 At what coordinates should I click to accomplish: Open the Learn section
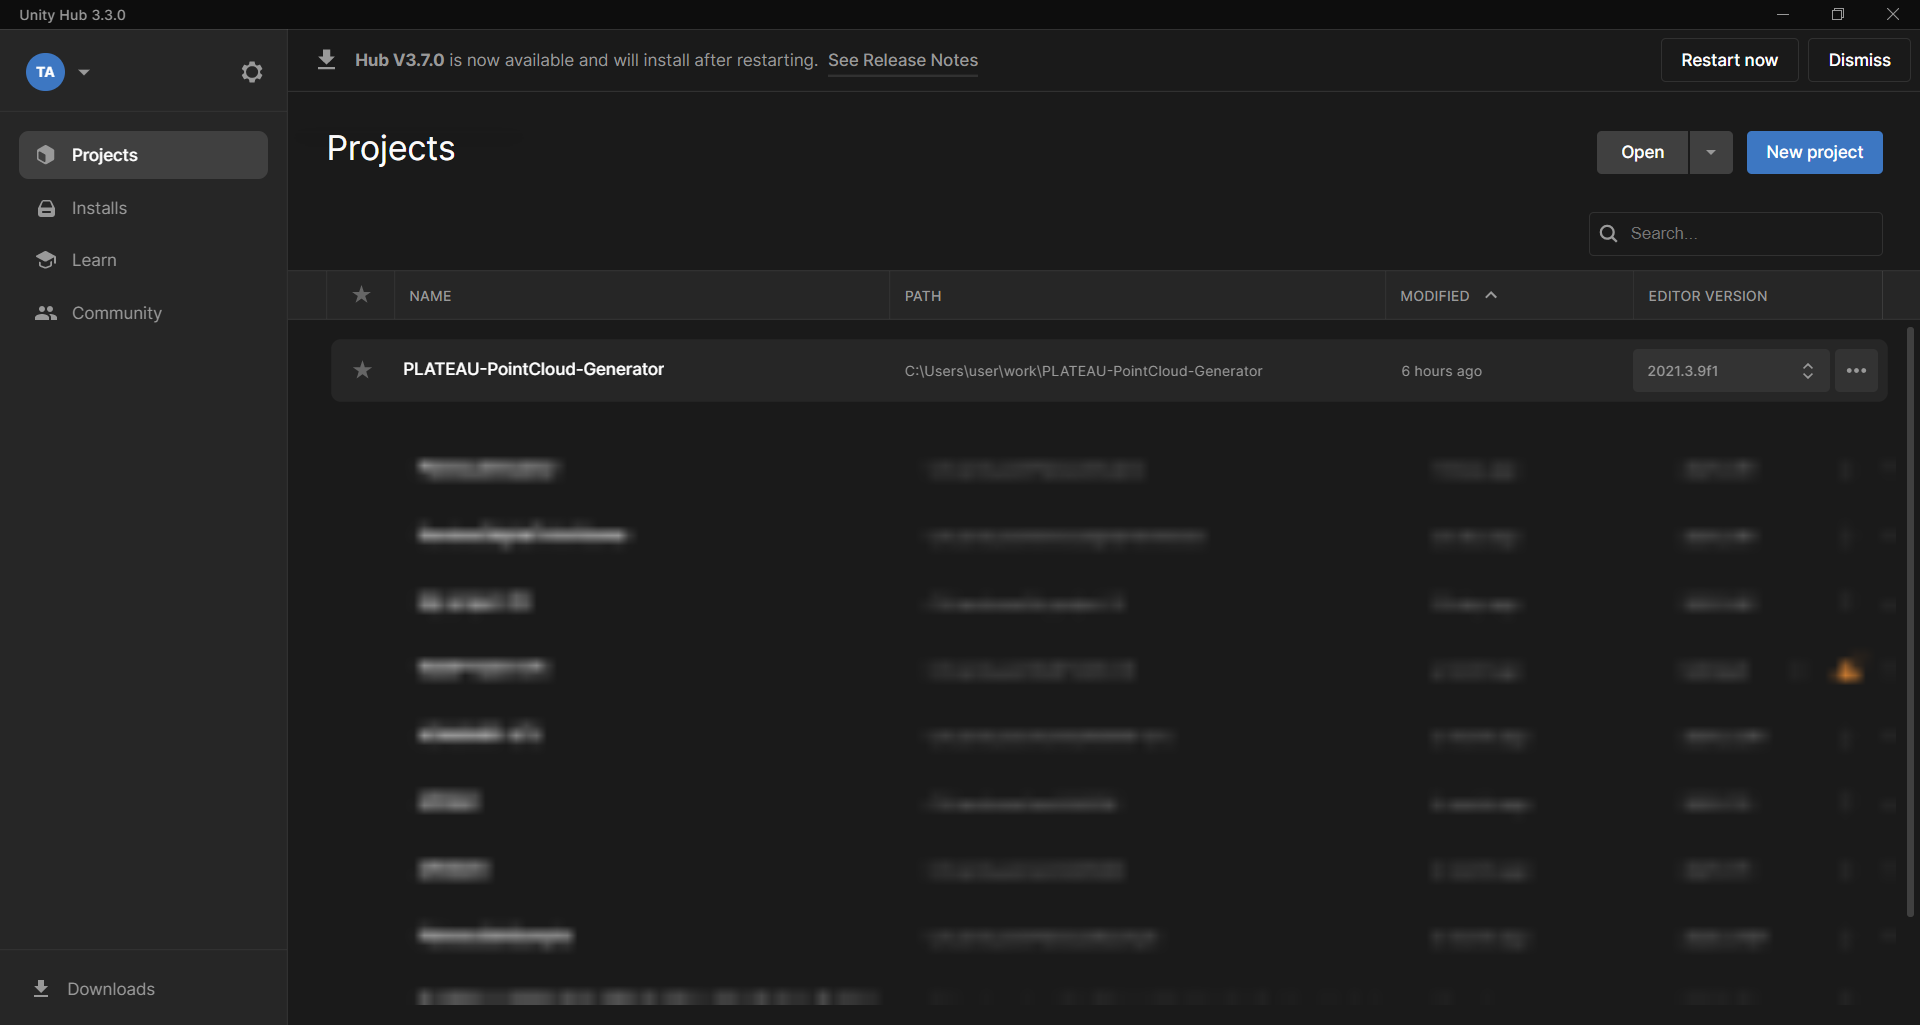tap(94, 260)
